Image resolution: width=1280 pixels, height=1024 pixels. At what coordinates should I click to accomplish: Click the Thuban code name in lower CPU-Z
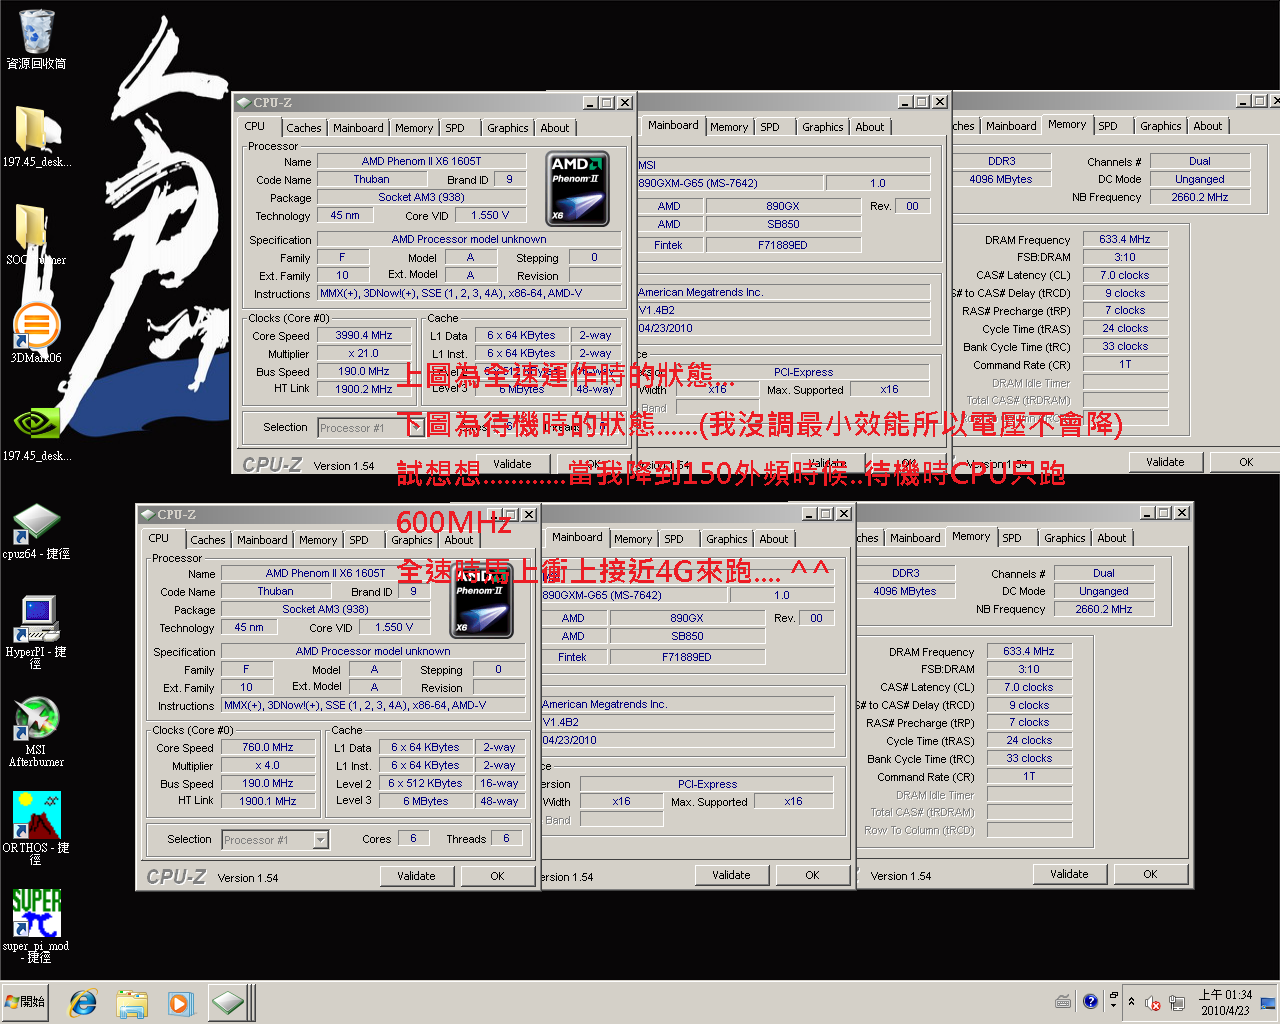275,592
